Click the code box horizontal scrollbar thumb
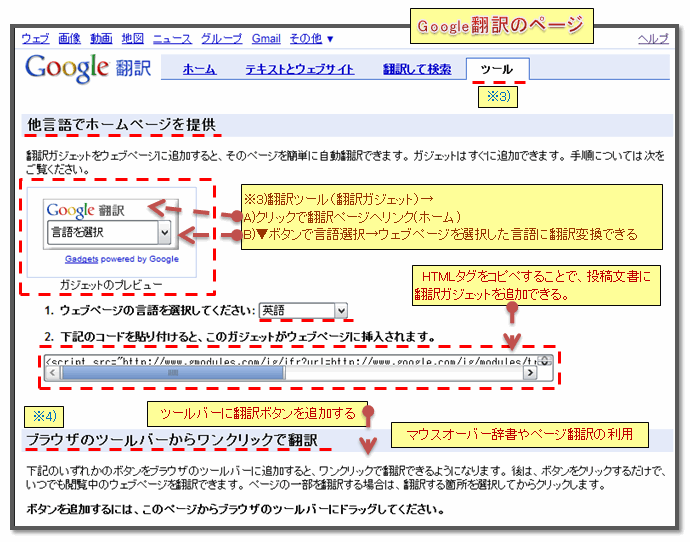Image resolution: width=690 pixels, height=542 pixels. coord(173,373)
